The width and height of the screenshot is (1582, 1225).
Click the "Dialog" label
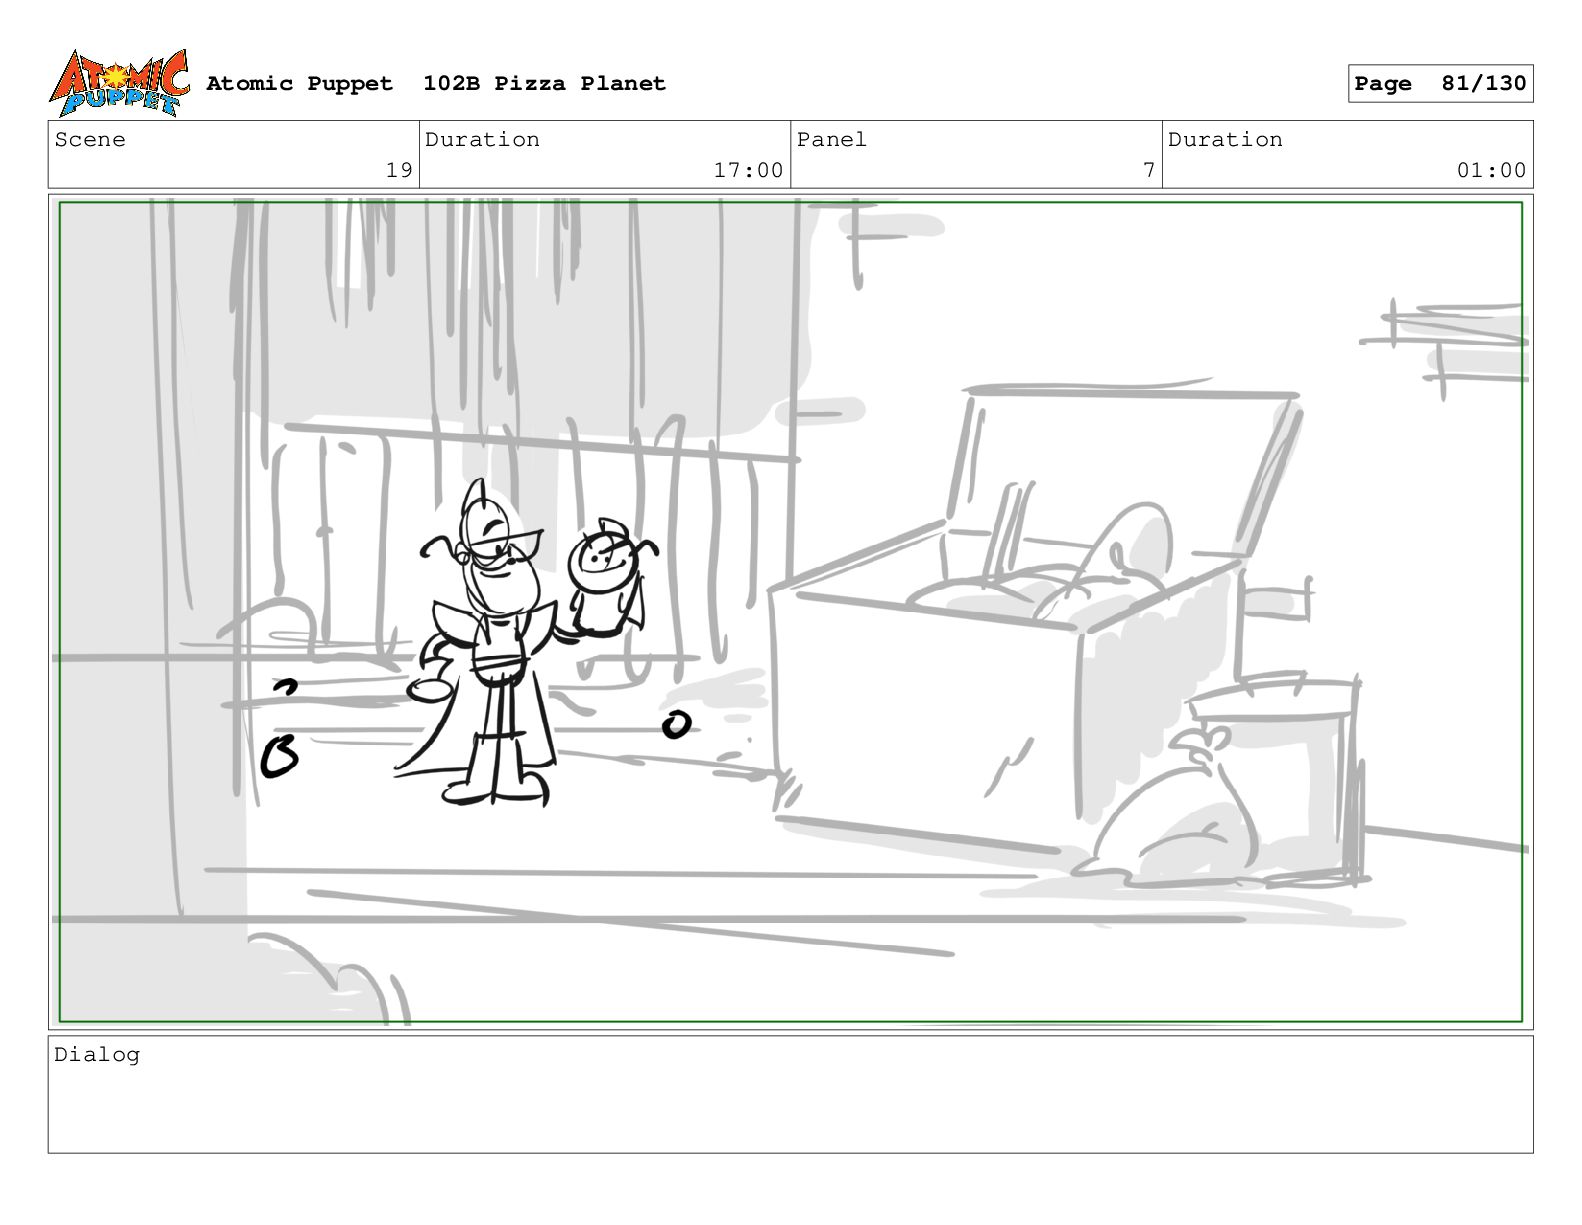[97, 1055]
